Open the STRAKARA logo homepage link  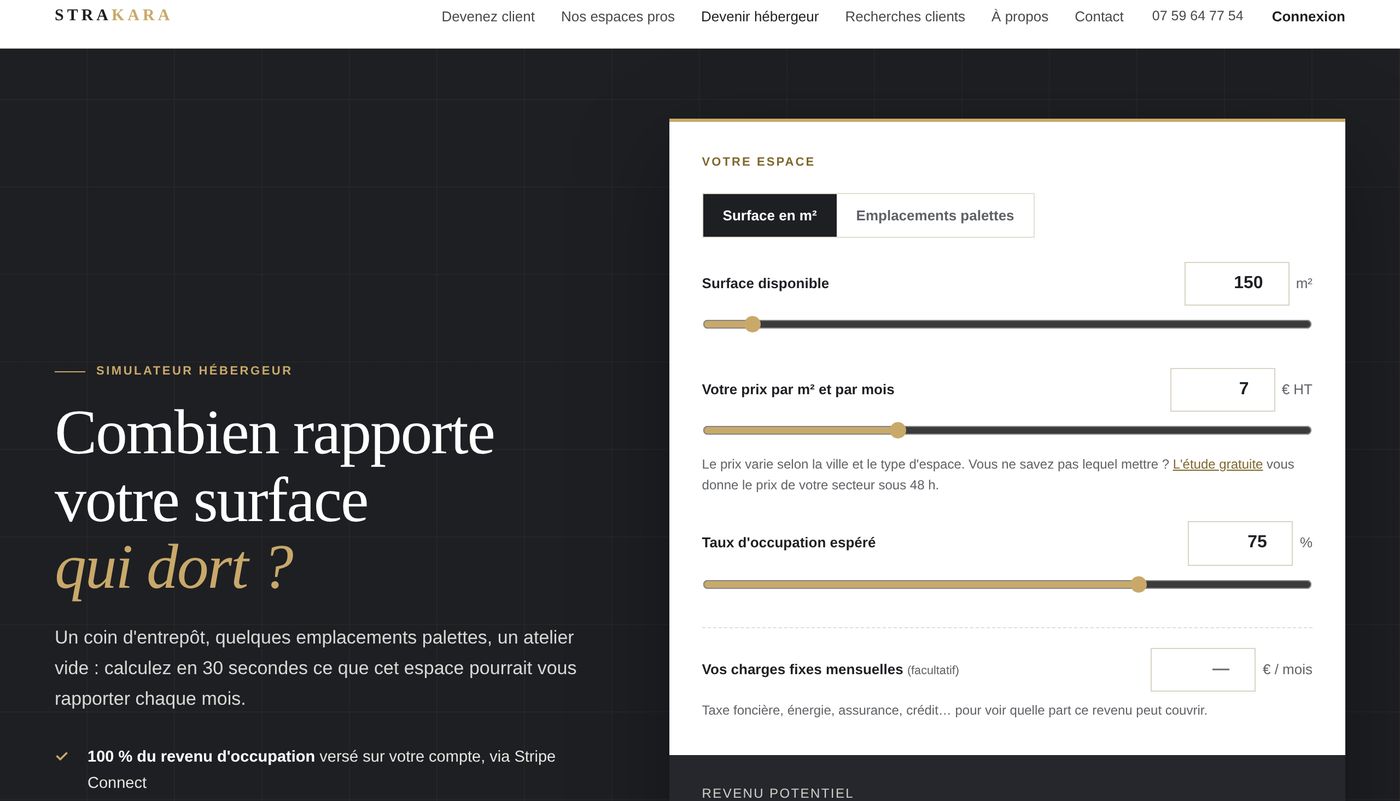coord(113,15)
